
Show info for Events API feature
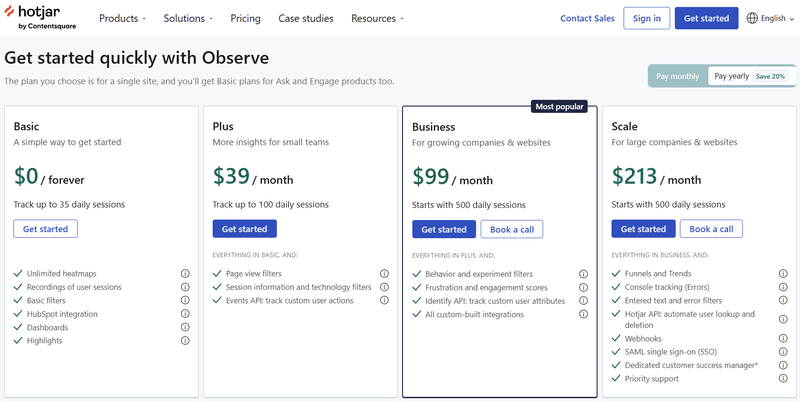click(x=384, y=300)
